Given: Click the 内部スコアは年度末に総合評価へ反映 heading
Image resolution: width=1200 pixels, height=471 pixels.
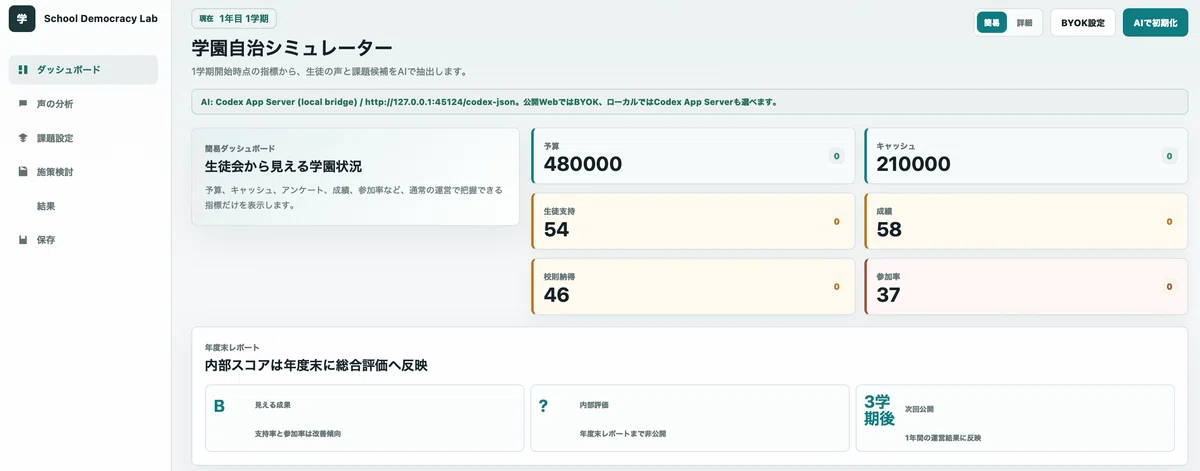Looking at the screenshot, I should click(x=316, y=365).
